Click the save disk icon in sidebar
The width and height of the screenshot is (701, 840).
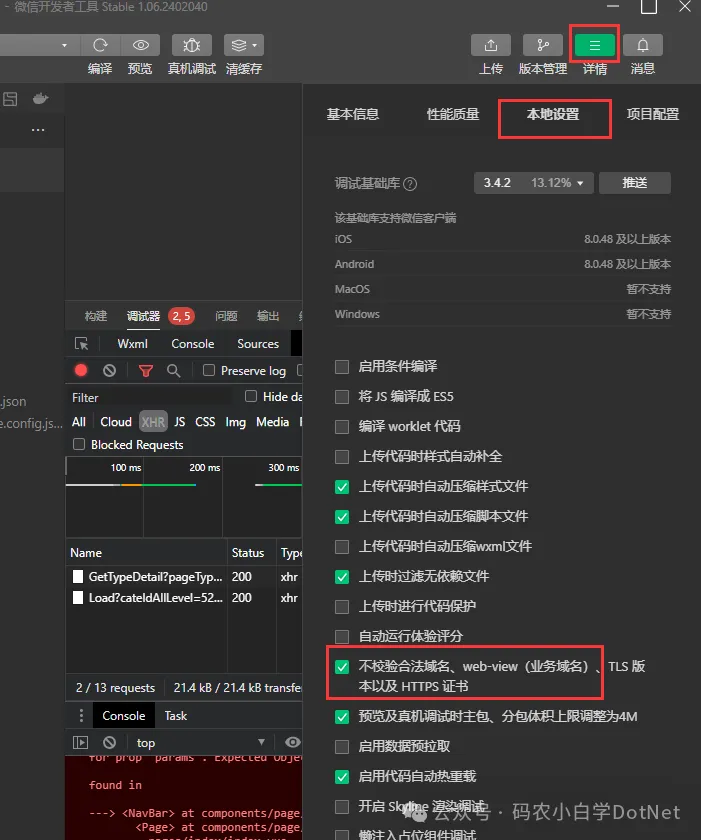(x=10, y=99)
